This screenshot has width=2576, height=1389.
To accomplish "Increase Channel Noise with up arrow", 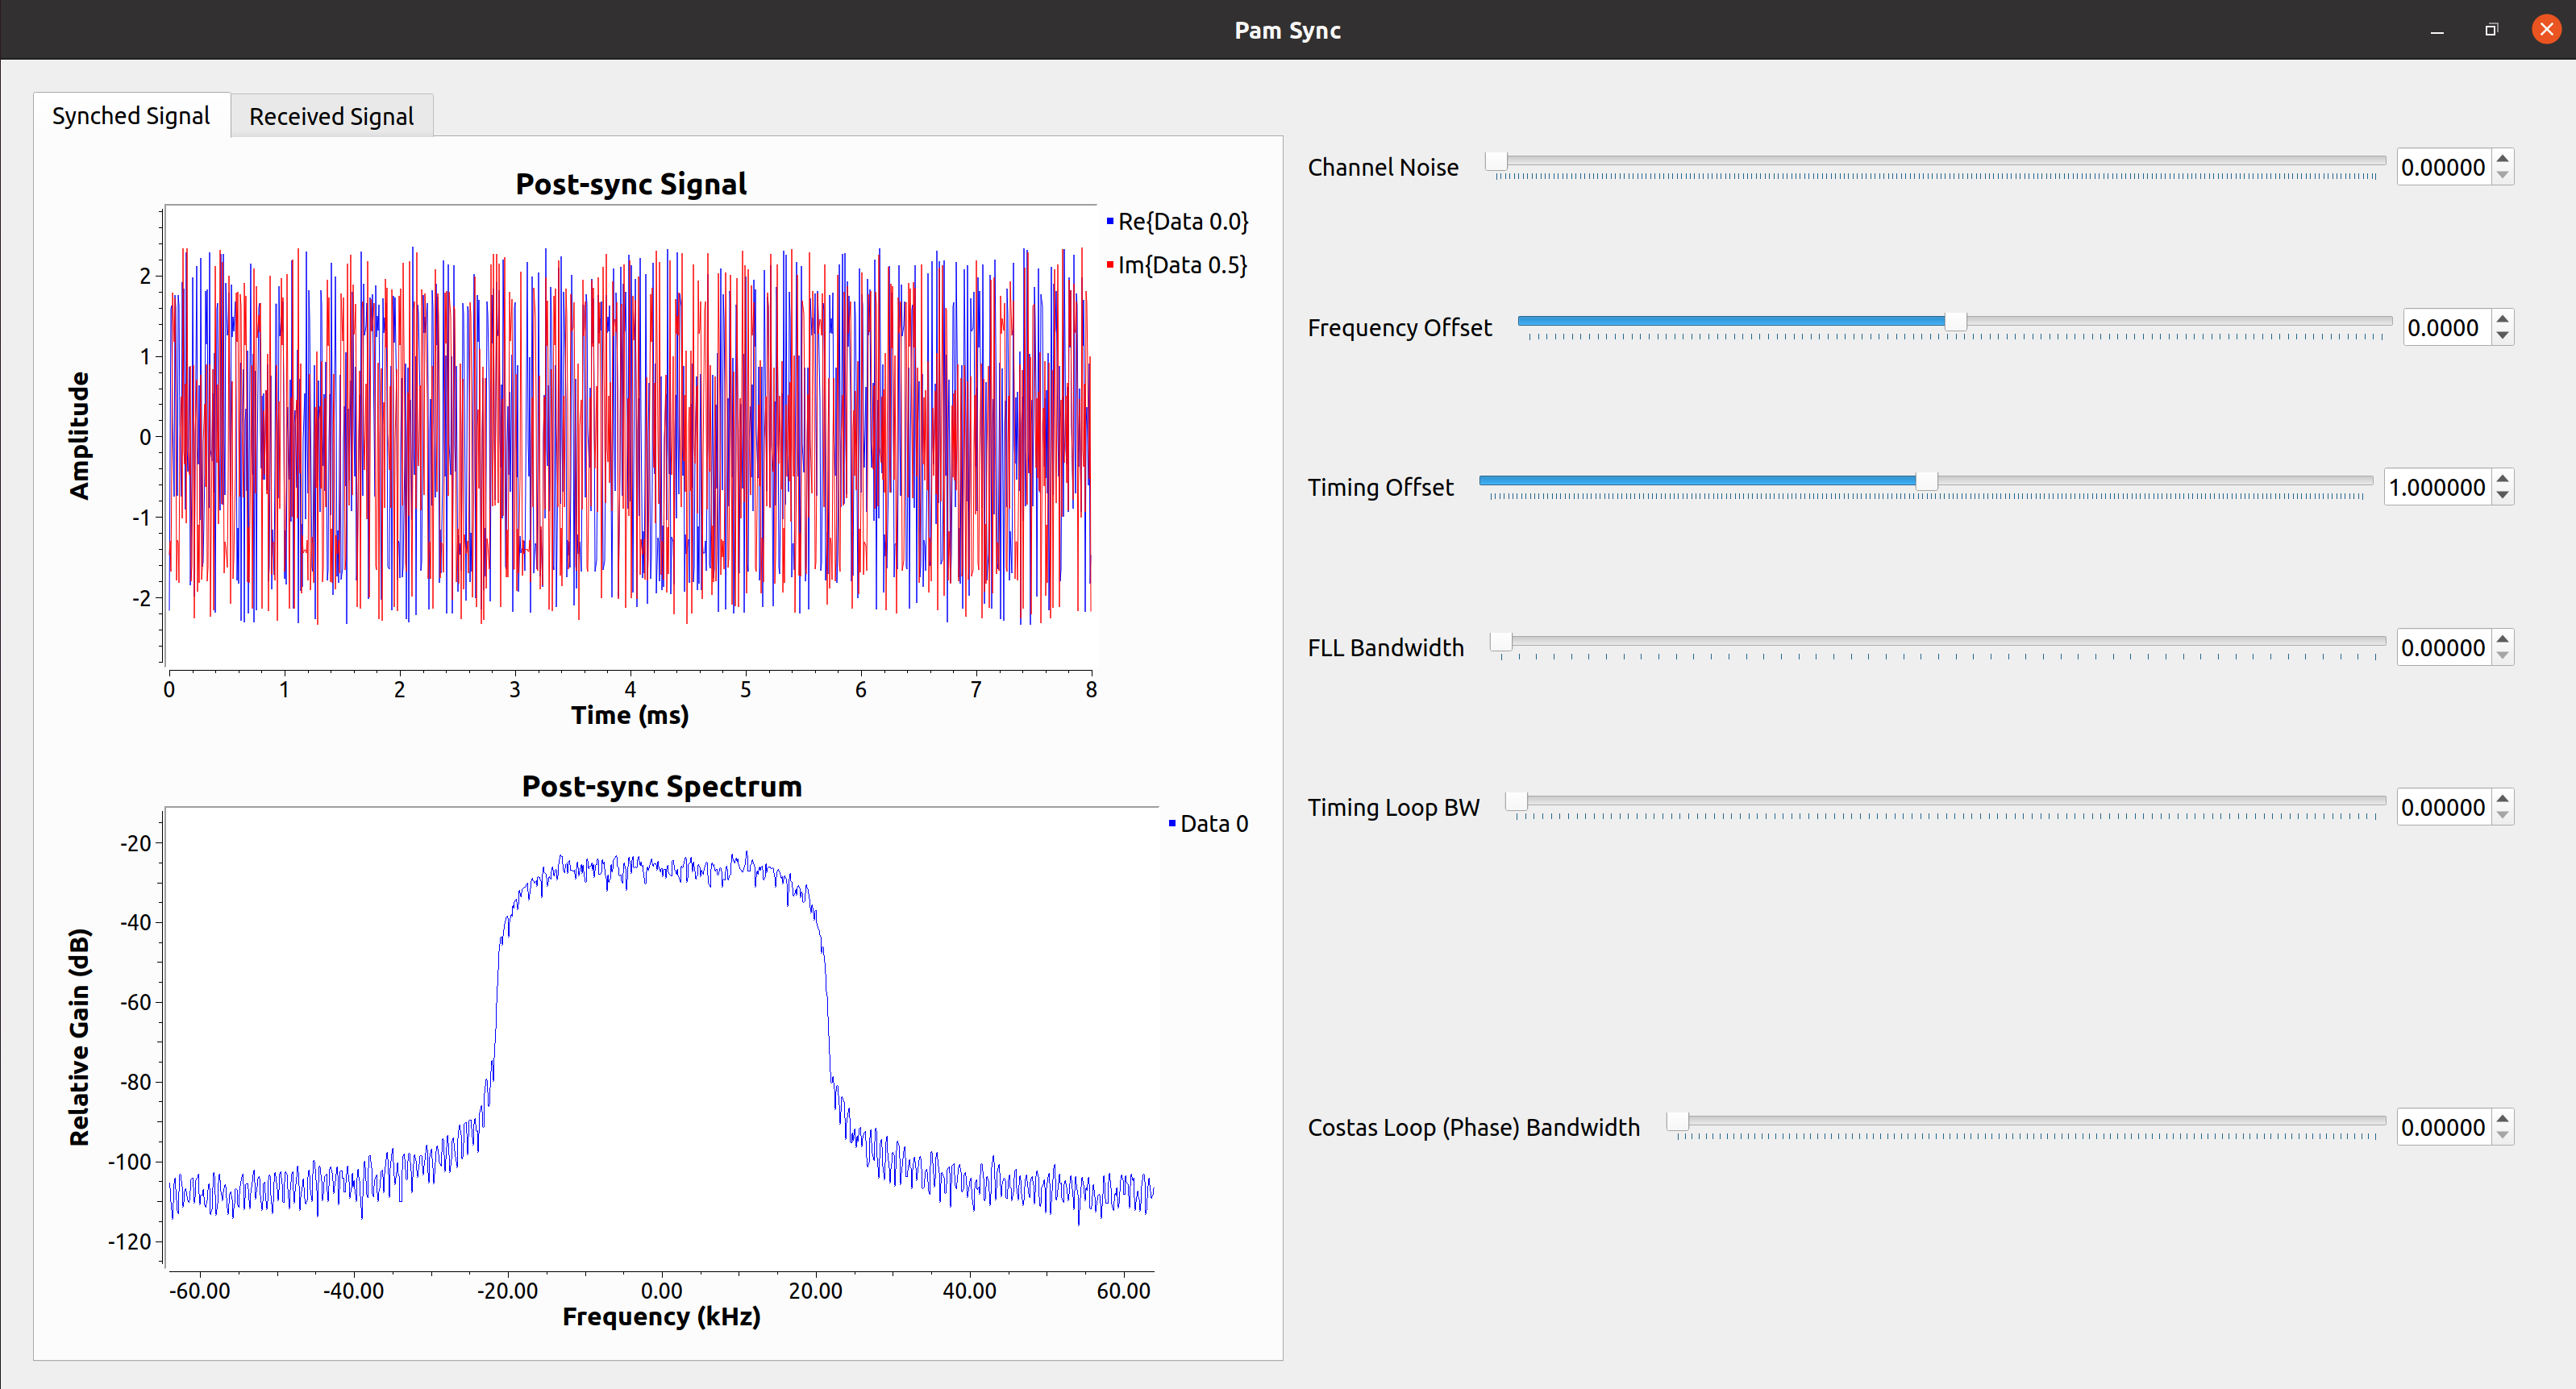I will 2502,158.
